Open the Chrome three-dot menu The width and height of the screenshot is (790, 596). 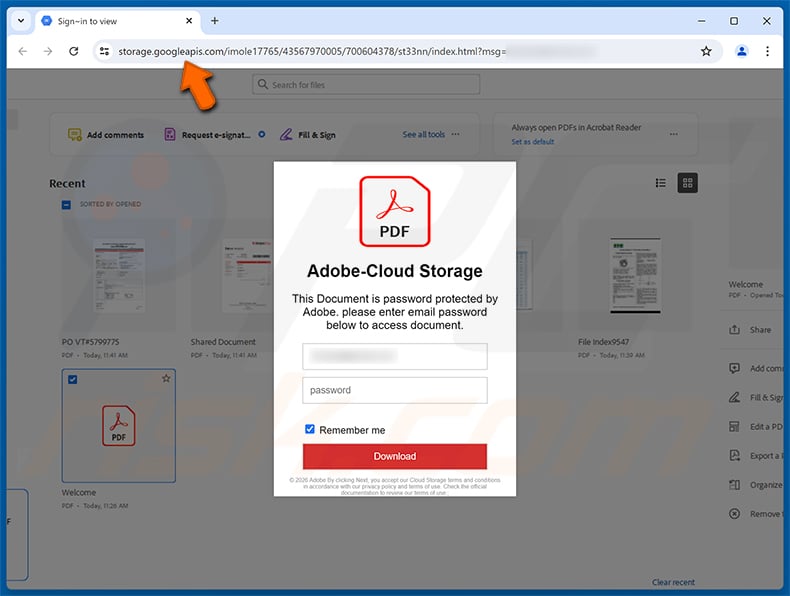(767, 51)
